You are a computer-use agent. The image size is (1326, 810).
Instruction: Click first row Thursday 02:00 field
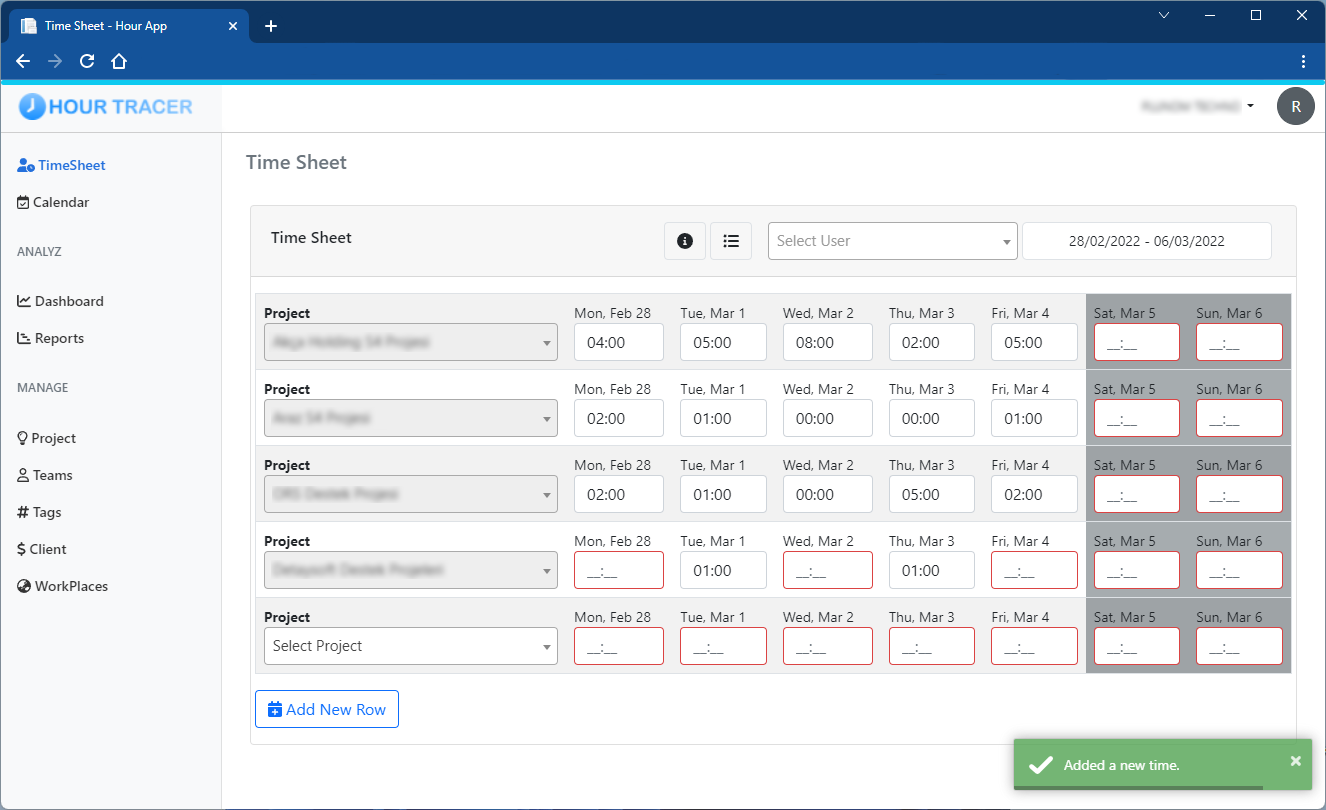click(x=932, y=342)
